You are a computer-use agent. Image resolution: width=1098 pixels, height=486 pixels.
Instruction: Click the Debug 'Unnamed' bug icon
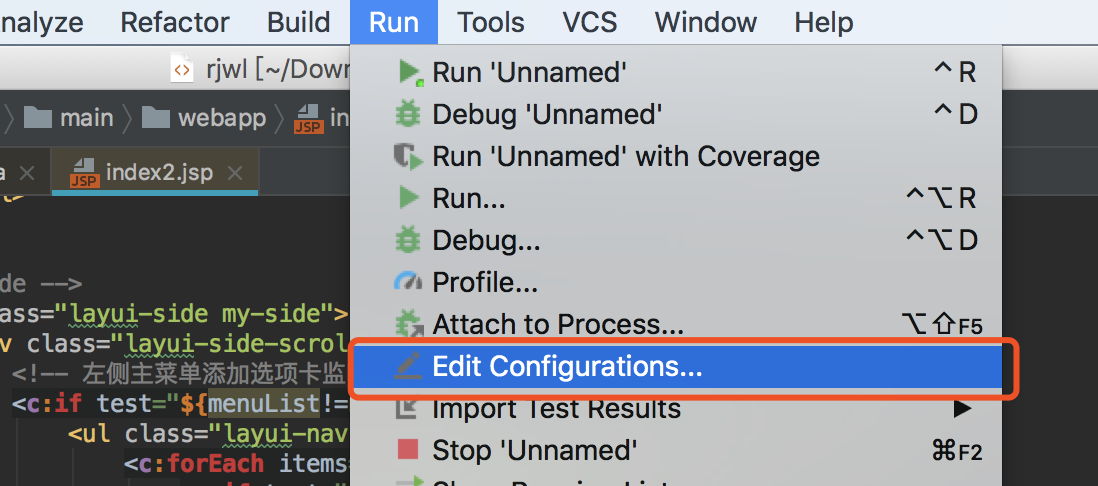click(x=408, y=114)
